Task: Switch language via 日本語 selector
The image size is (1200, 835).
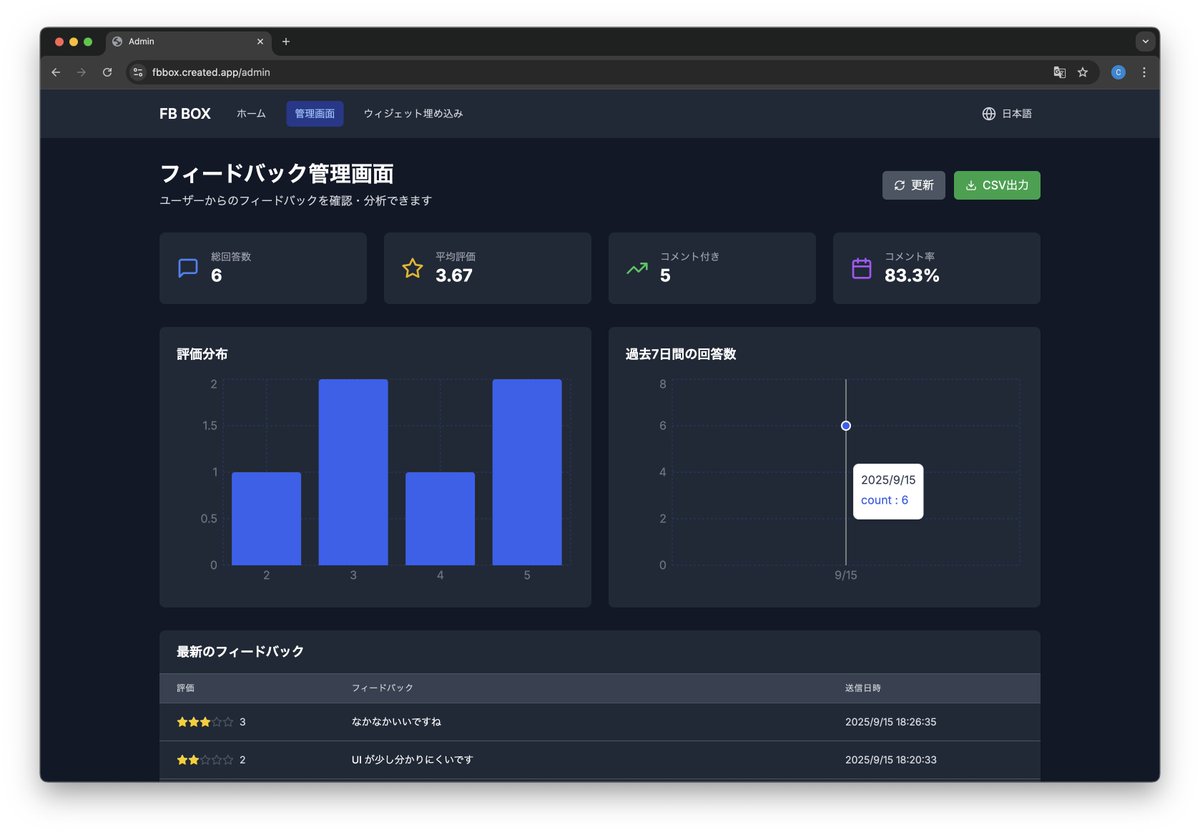Action: [x=1007, y=114]
